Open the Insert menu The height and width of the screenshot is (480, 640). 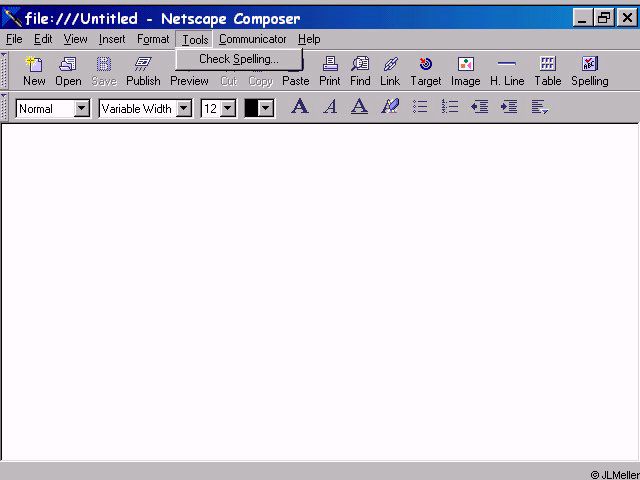coord(112,39)
